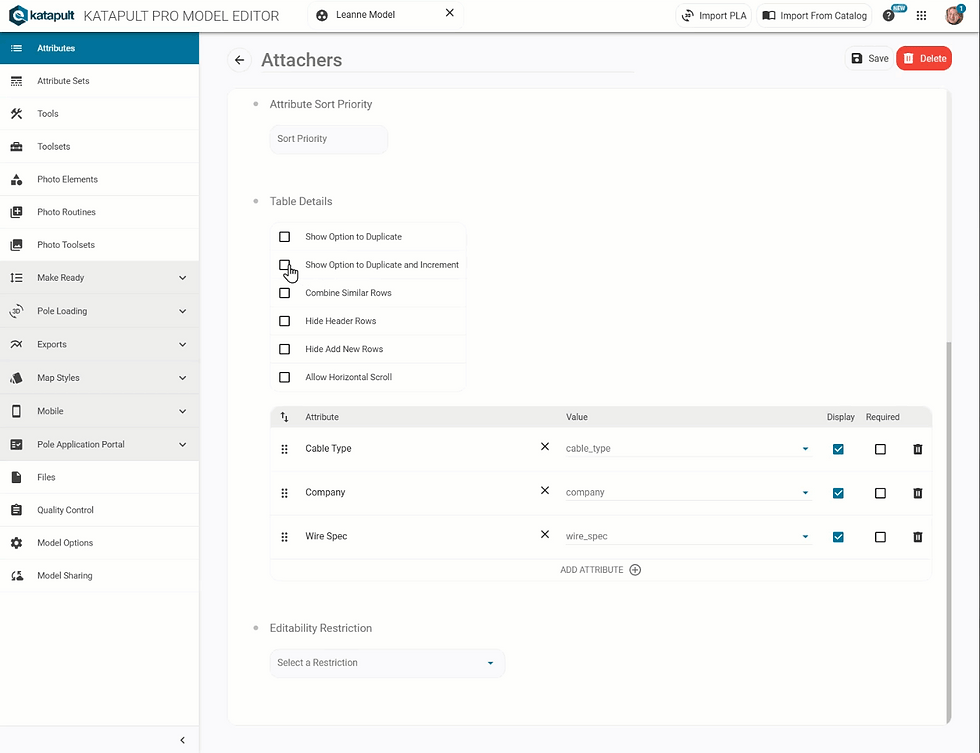Screen dimensions: 980x753
Task: Click Import From Catalog button
Action: (x=814, y=16)
